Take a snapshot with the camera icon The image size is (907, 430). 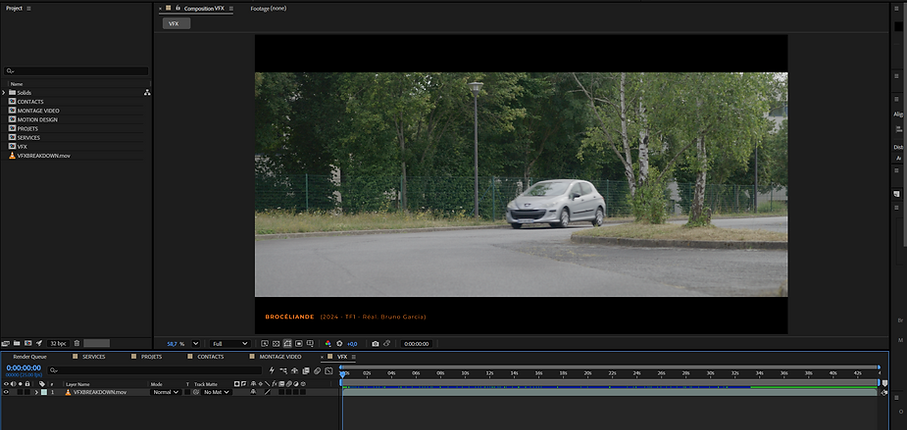(375, 344)
